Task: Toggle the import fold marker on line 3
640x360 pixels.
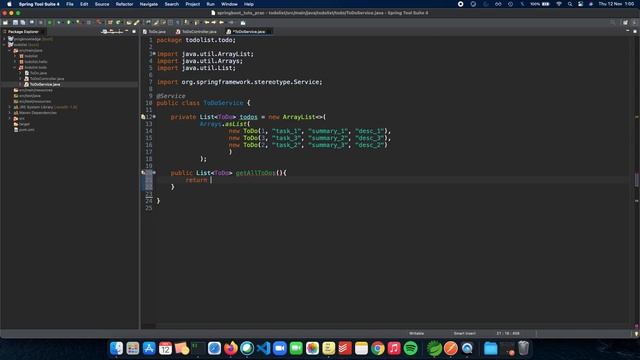Action: (154, 53)
